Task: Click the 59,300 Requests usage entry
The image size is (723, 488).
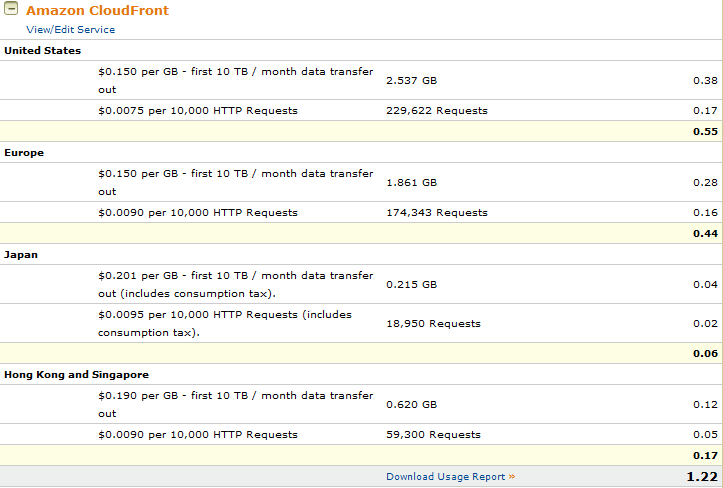Action: tap(433, 435)
